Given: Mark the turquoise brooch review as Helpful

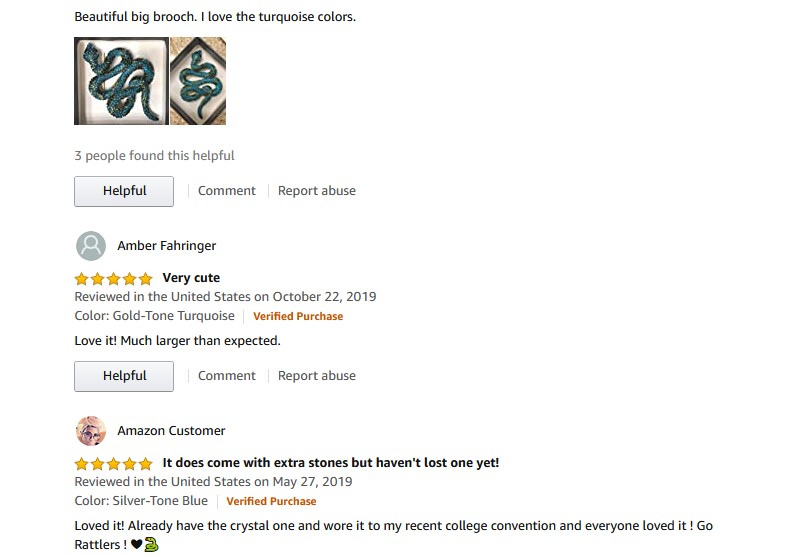Looking at the screenshot, I should tap(124, 191).
